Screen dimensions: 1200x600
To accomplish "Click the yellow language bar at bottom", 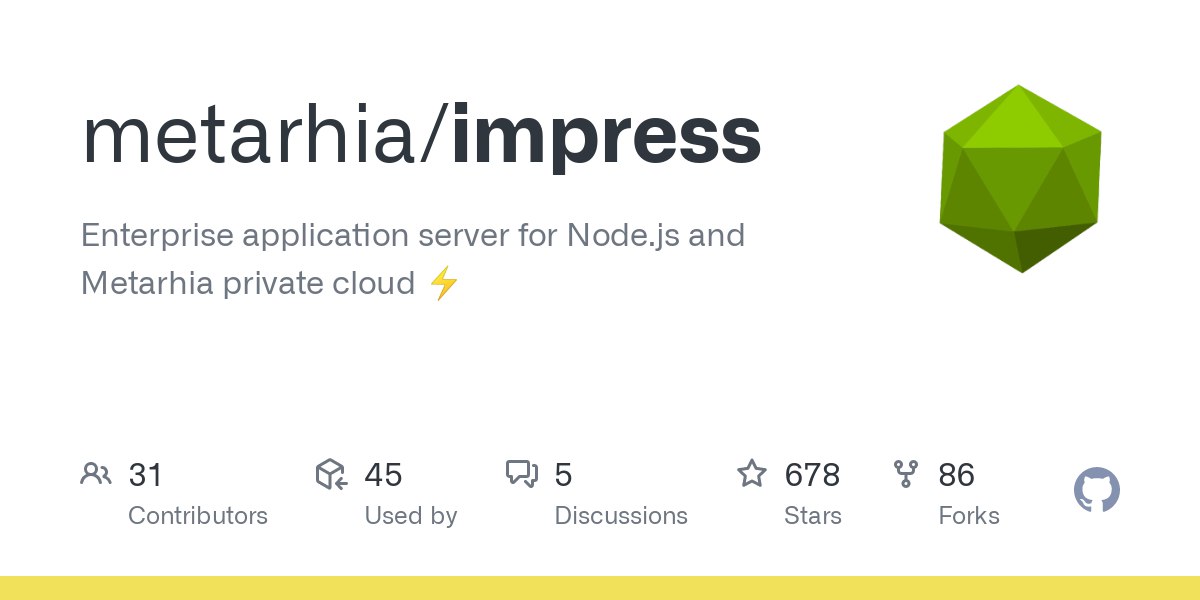I will click(x=600, y=588).
